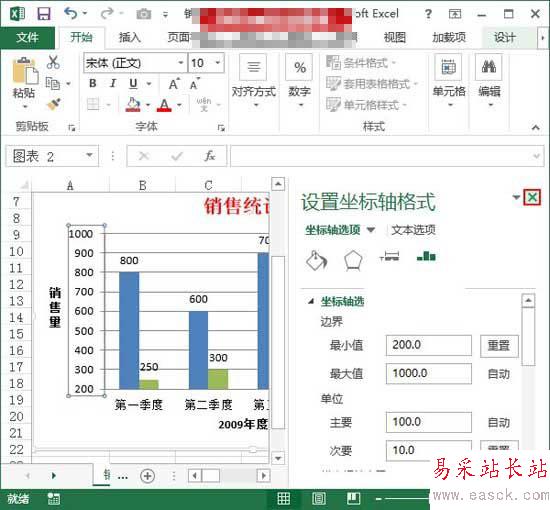550x510 pixels.
Task: Open the fill color dropdown arrow
Action: 148,105
